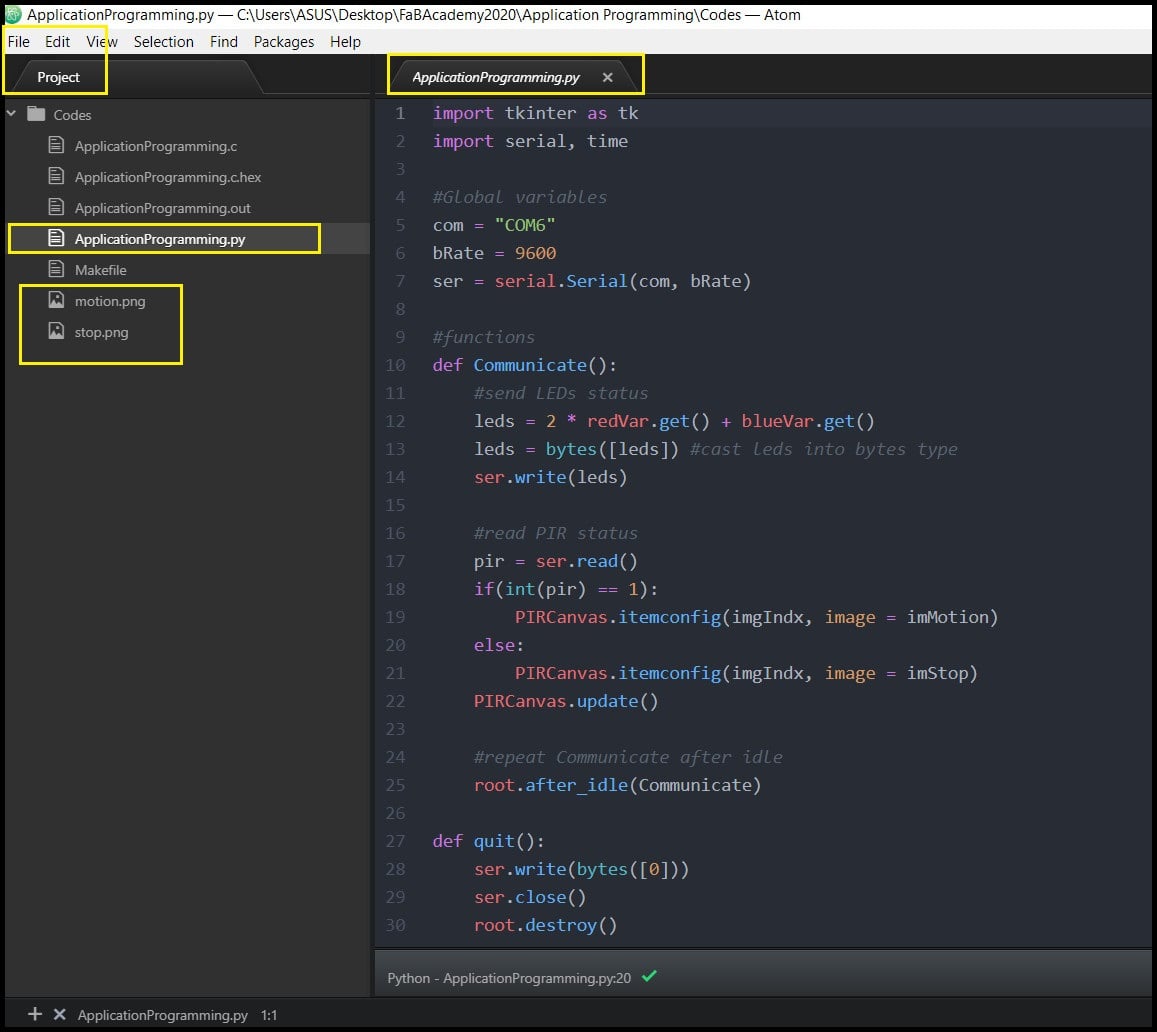The image size is (1157, 1032).
Task: Click the imStop itemconfig line
Action: (x=746, y=673)
